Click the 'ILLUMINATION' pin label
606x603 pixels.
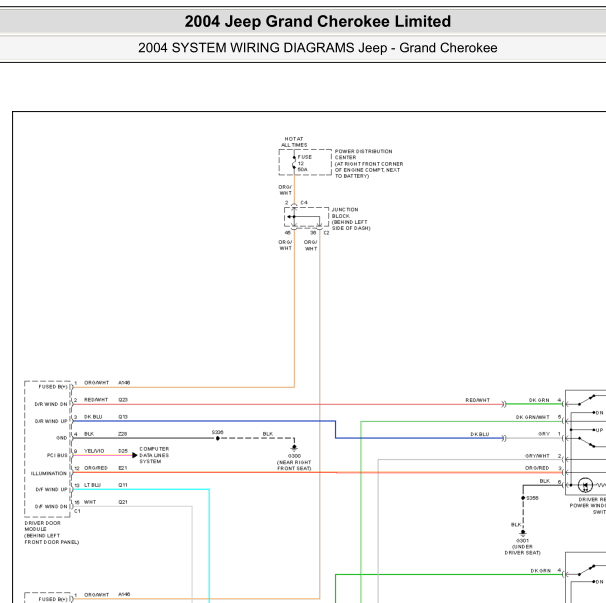click(x=49, y=473)
